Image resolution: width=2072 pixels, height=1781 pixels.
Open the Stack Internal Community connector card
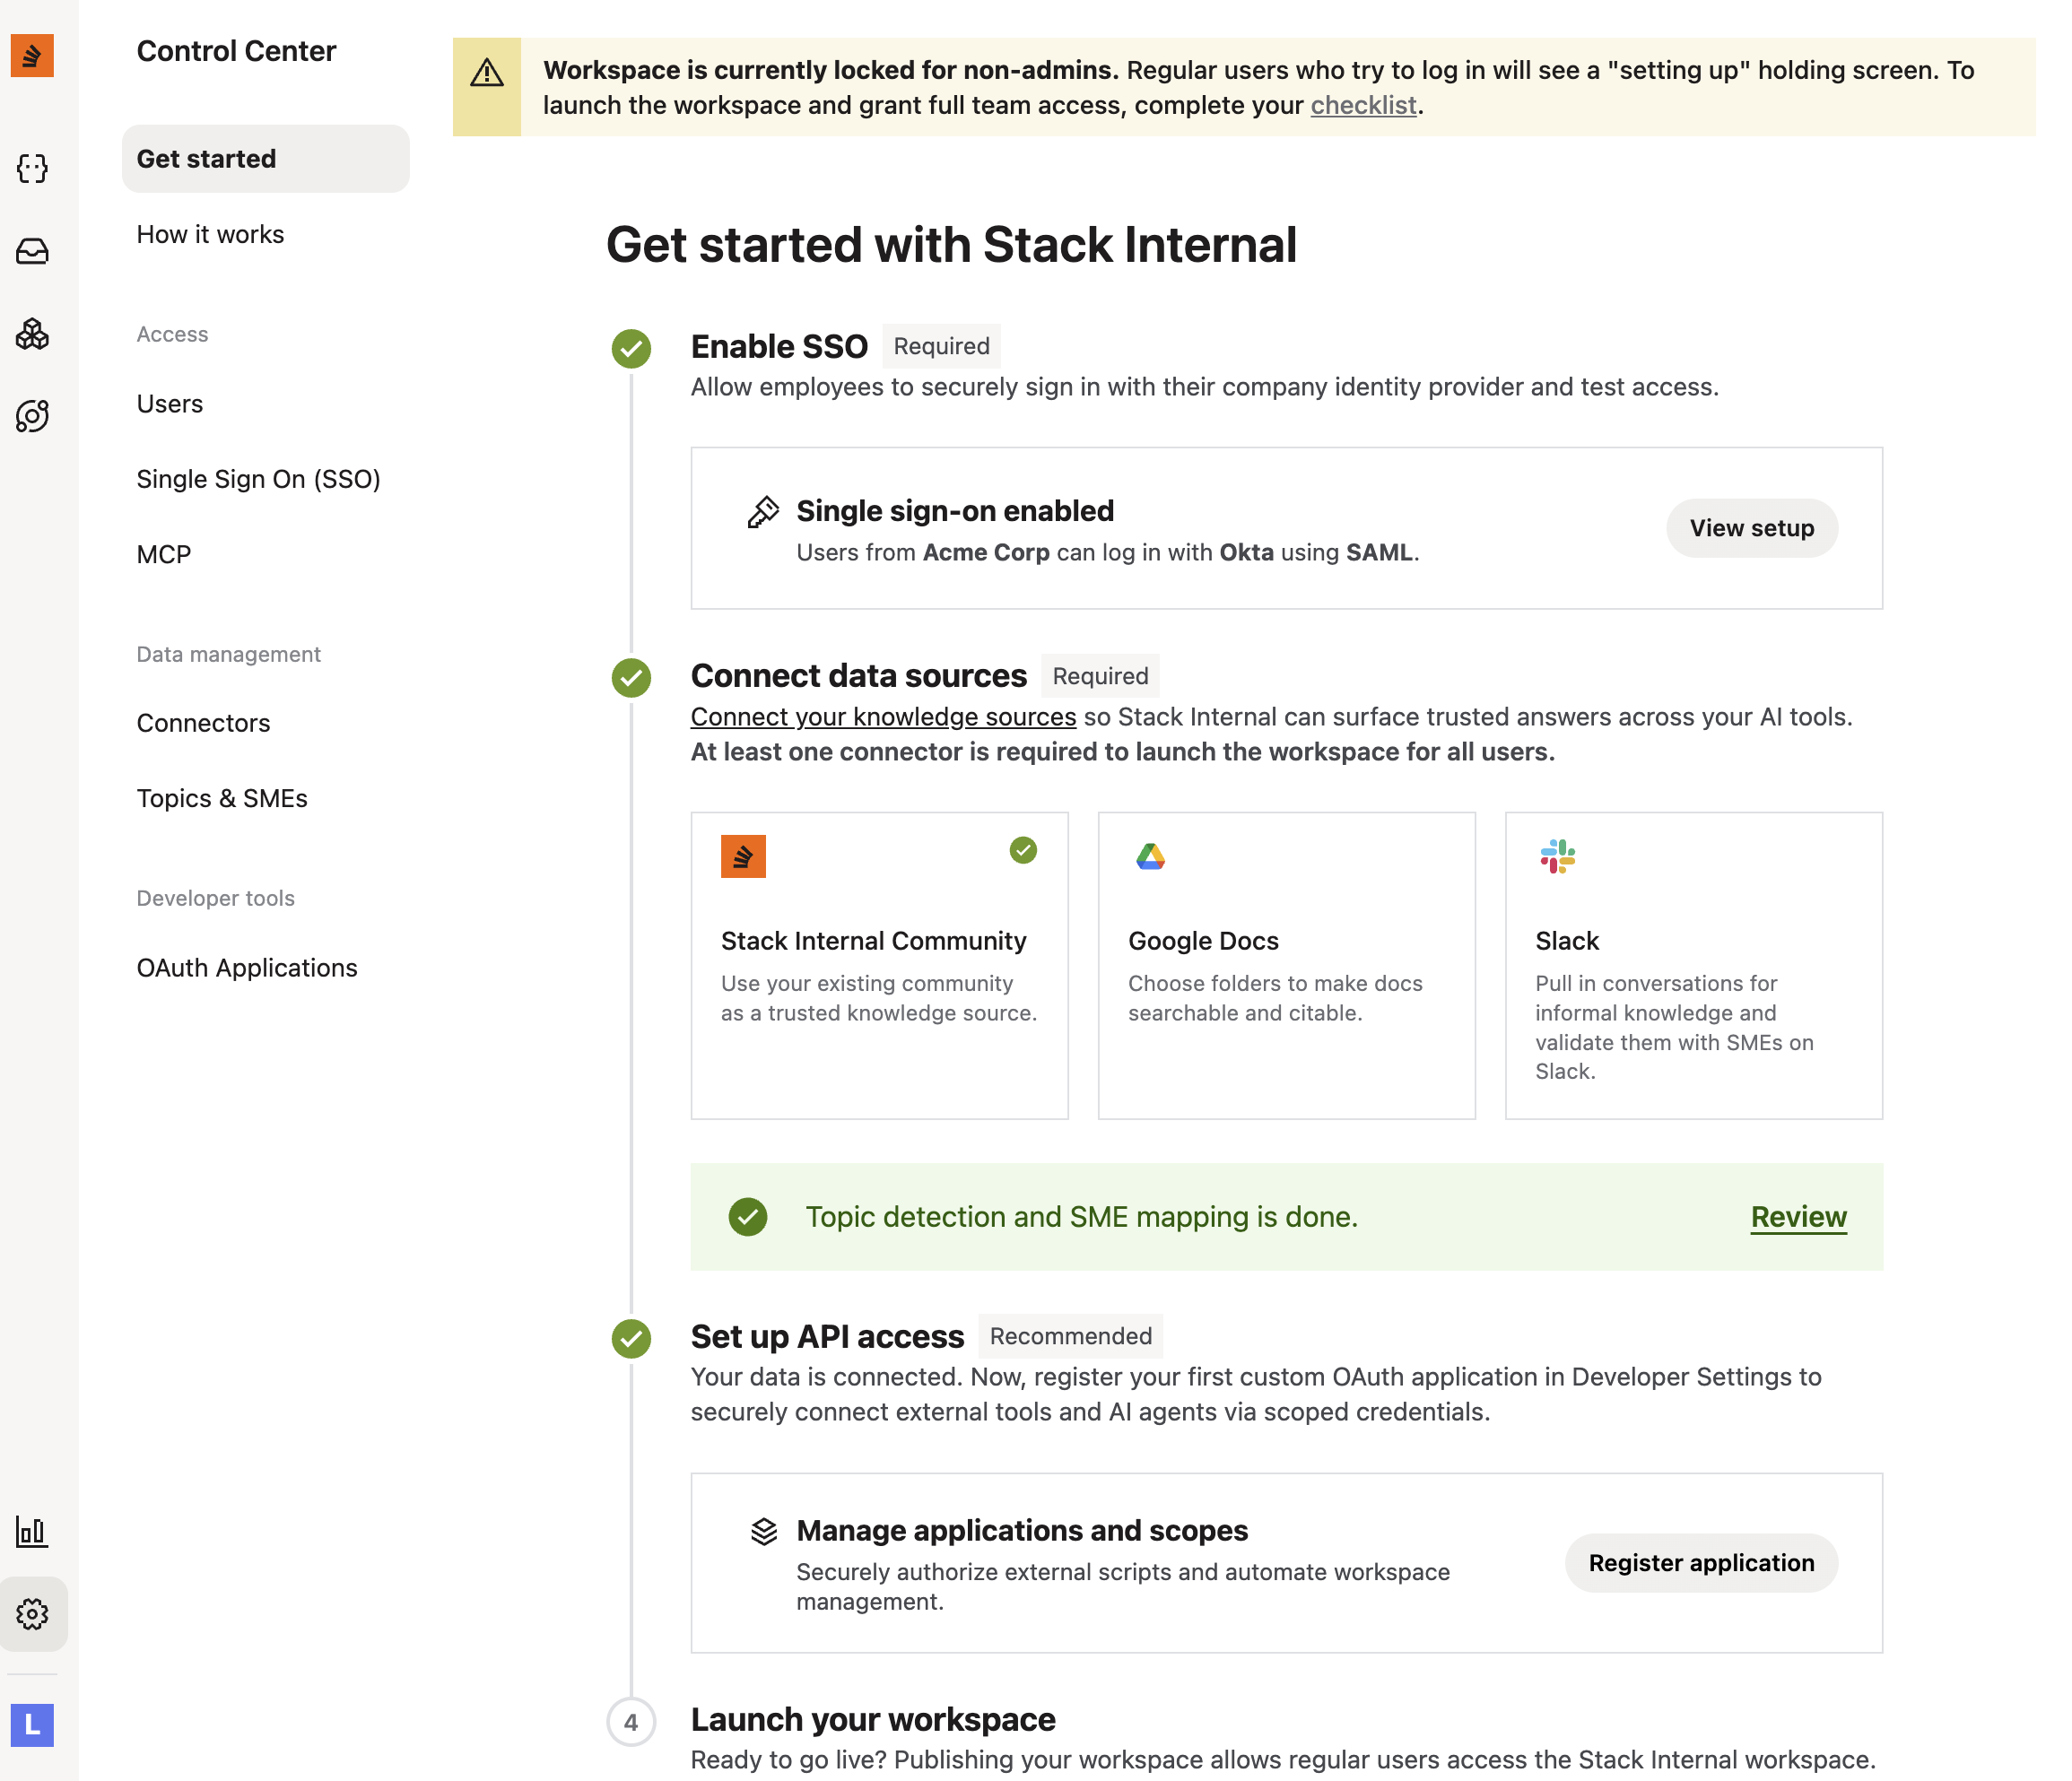[879, 965]
